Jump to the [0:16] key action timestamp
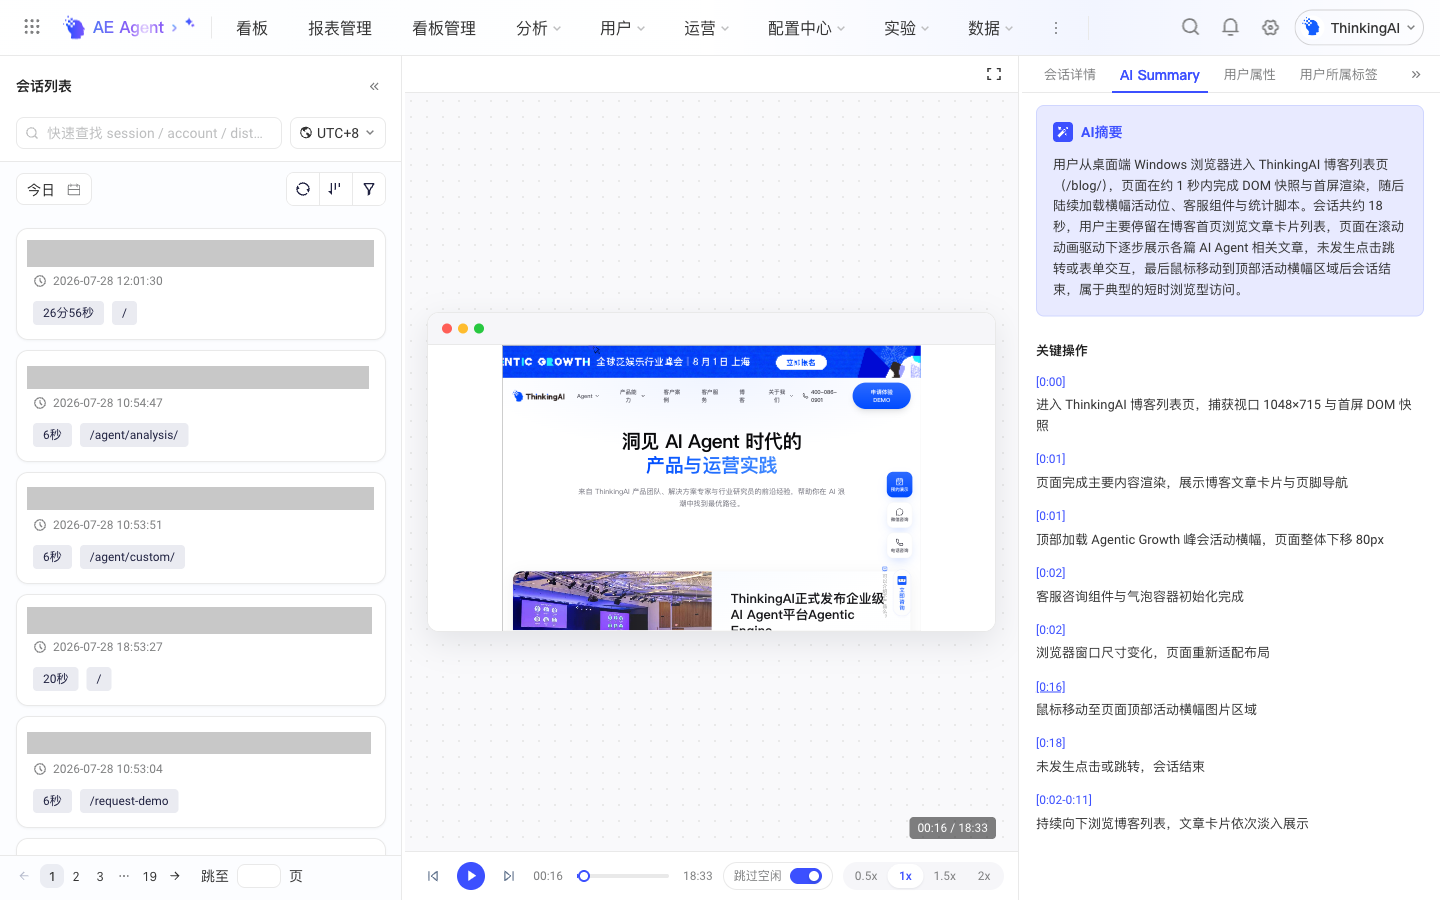Viewport: 1440px width, 900px height. [x=1051, y=687]
